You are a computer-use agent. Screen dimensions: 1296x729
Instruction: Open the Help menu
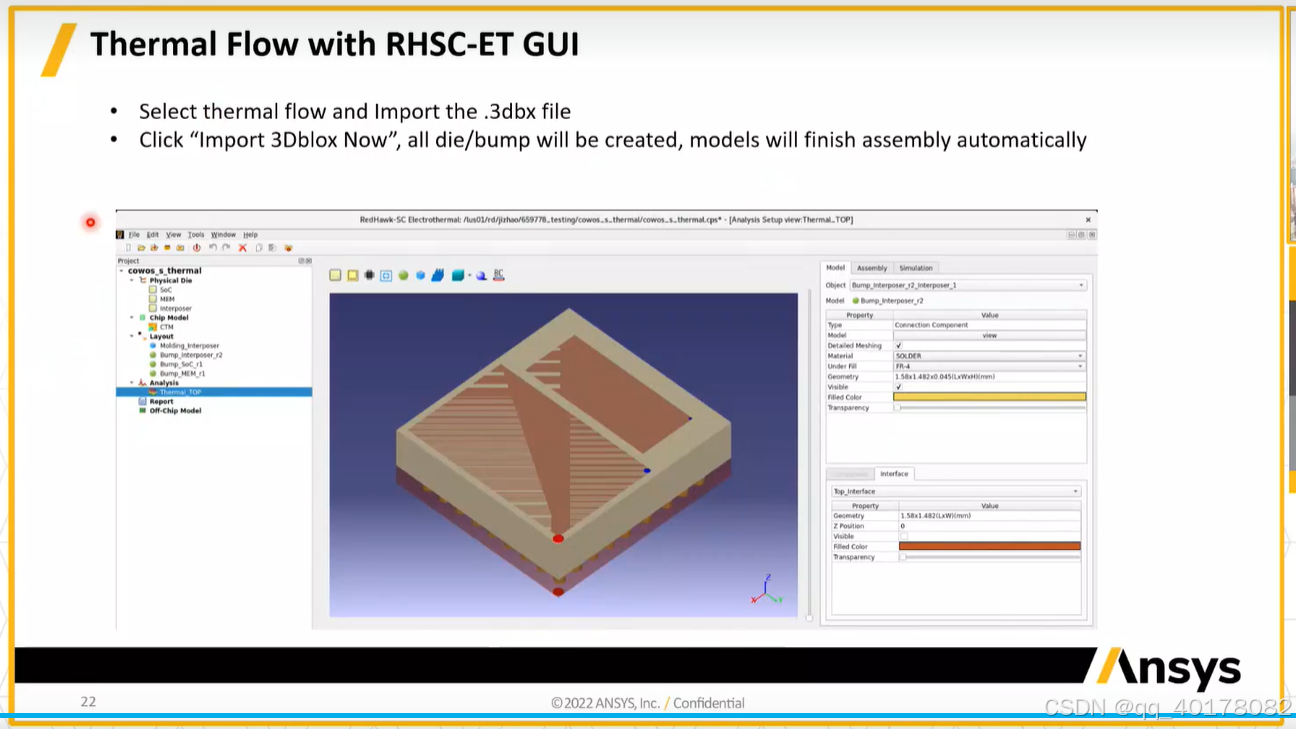click(250, 235)
